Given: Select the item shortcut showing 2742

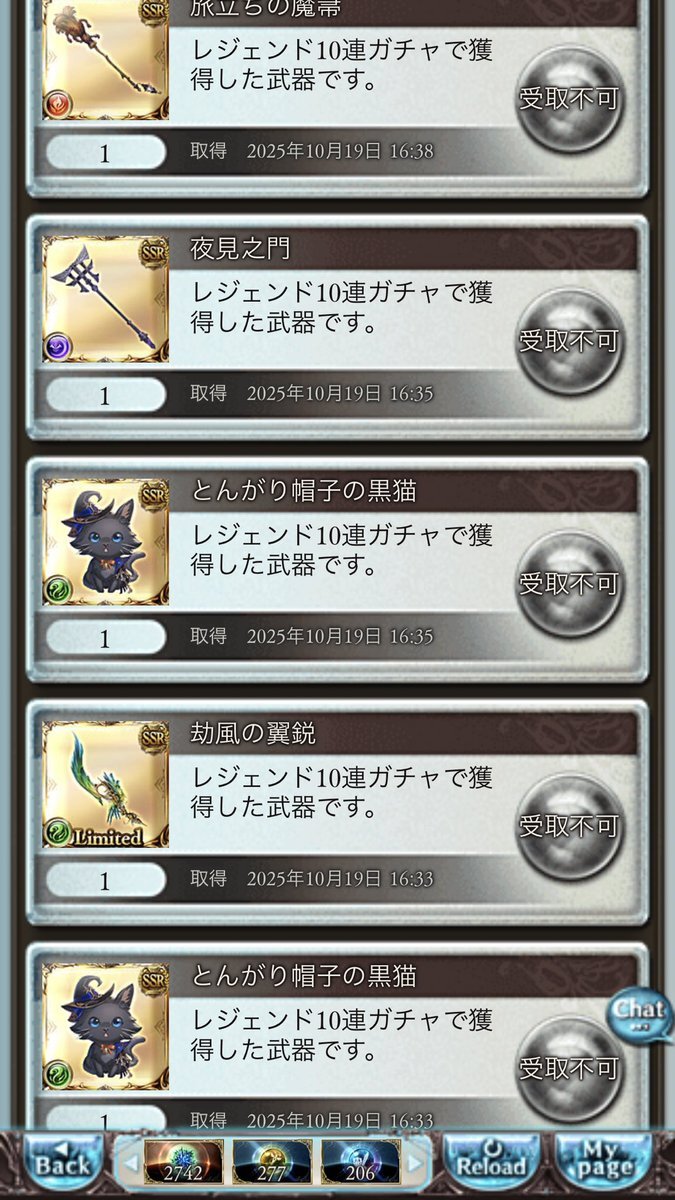Looking at the screenshot, I should 184,1162.
